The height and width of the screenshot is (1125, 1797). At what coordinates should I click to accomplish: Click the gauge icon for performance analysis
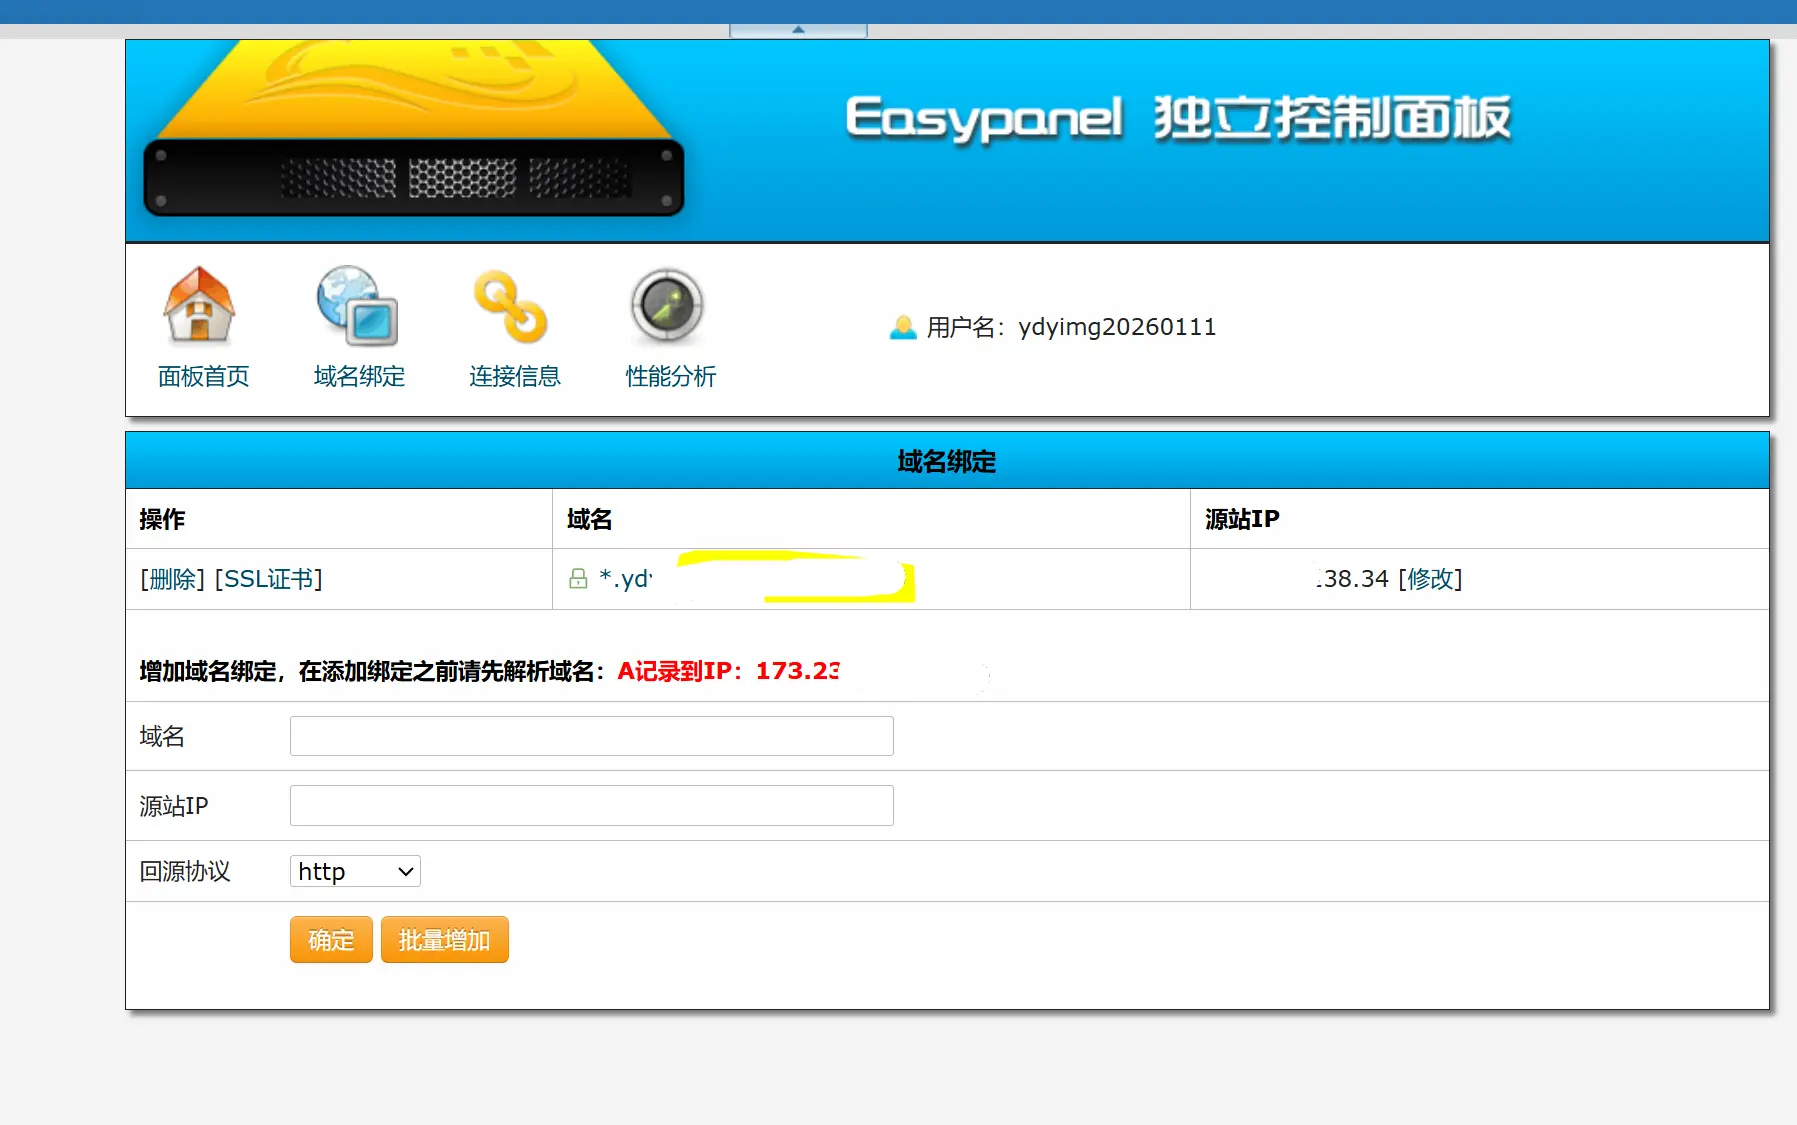coord(667,306)
